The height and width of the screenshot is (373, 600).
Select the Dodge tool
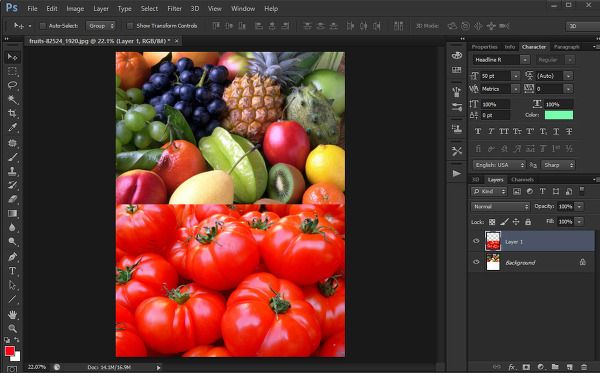coord(12,242)
